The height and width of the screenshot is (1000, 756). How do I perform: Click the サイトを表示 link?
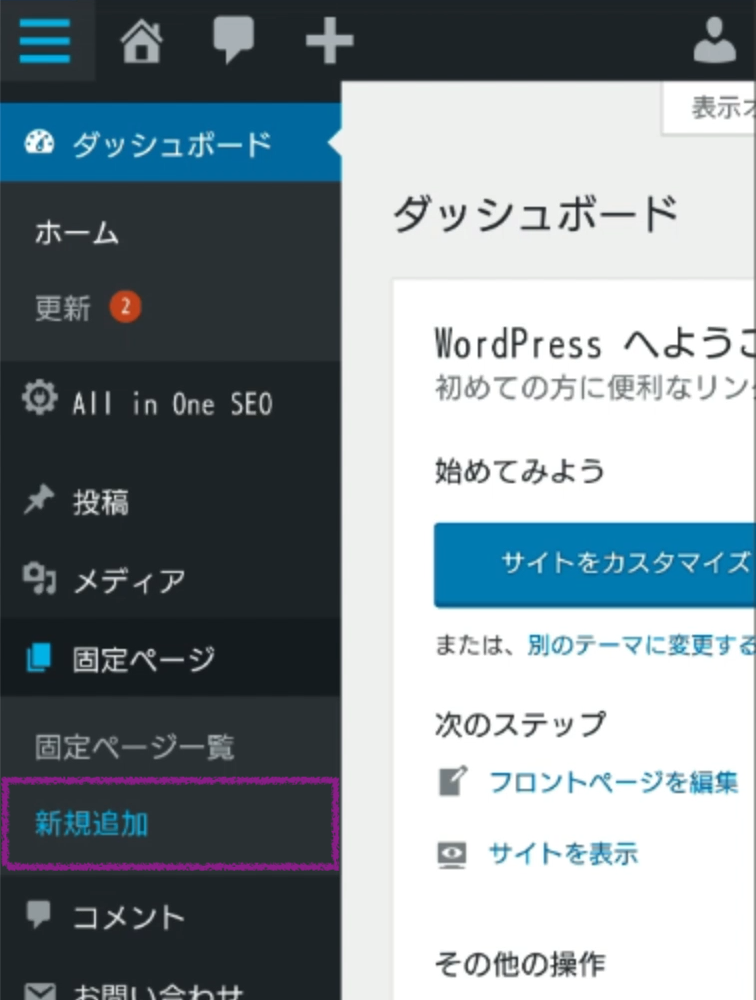point(562,854)
